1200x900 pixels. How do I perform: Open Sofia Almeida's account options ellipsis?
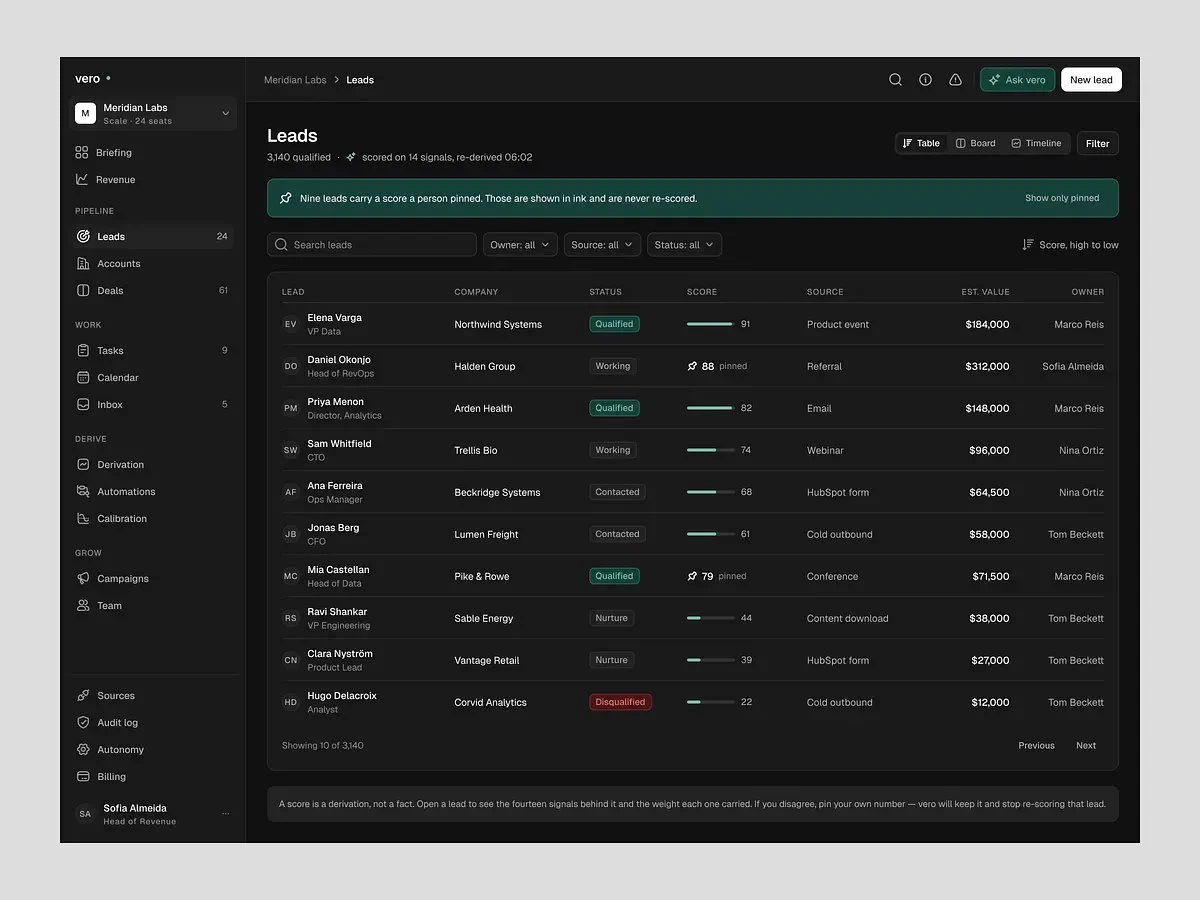pyautogui.click(x=225, y=814)
